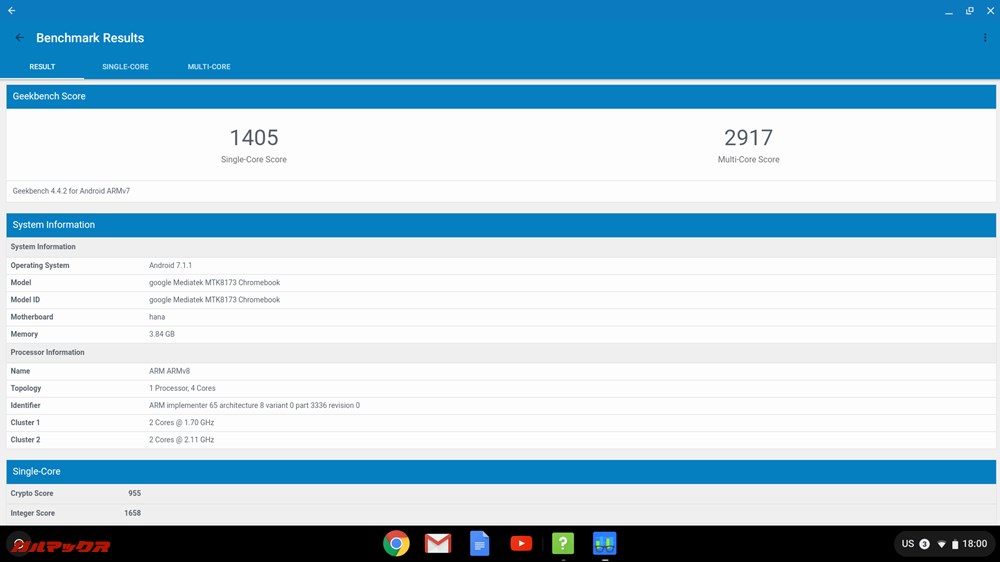Screen dimensions: 1000x562
Task: Switch to the MULTI-CORE tab
Action: click(x=209, y=66)
